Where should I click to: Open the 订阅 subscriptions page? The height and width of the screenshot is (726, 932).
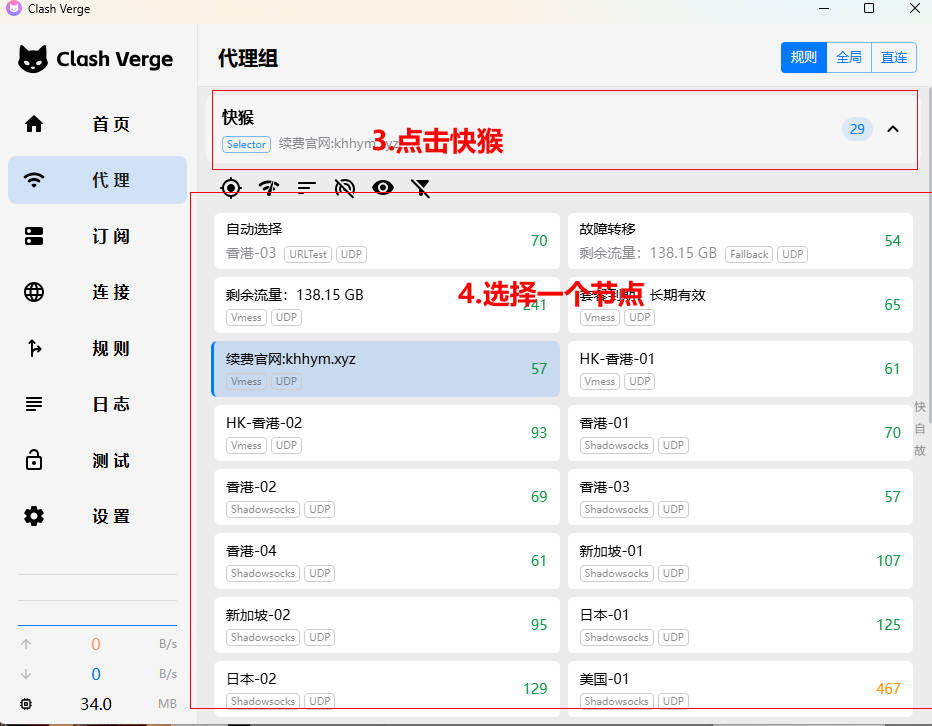97,236
